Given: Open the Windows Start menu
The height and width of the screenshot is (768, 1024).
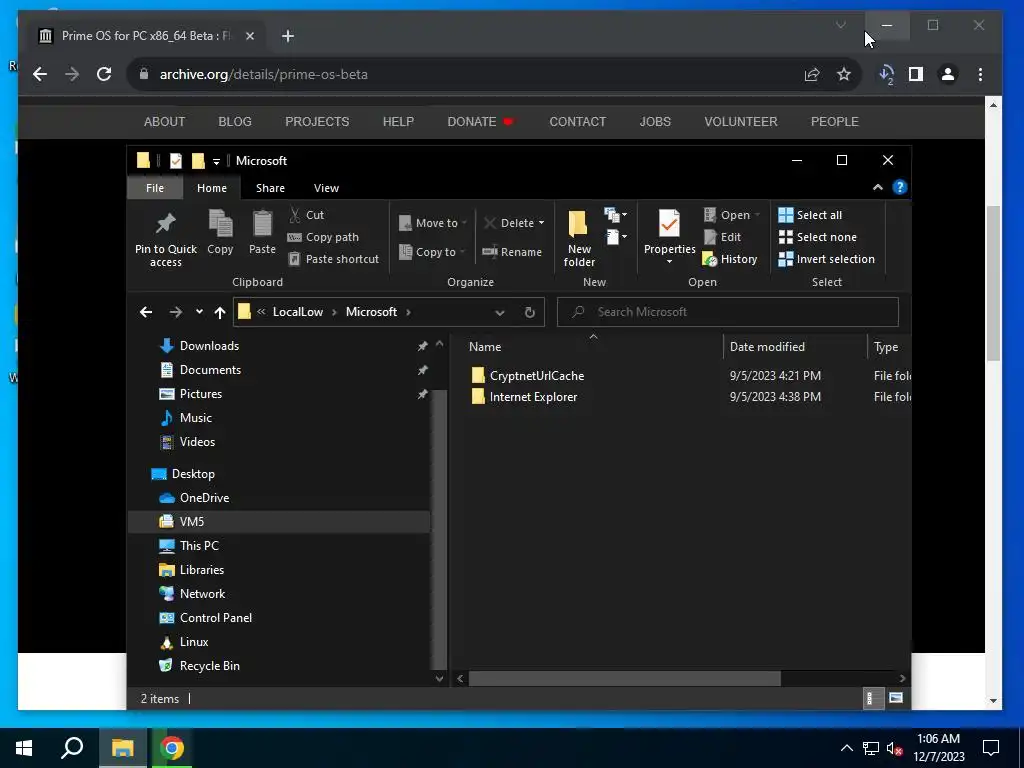Looking at the screenshot, I should [x=24, y=748].
